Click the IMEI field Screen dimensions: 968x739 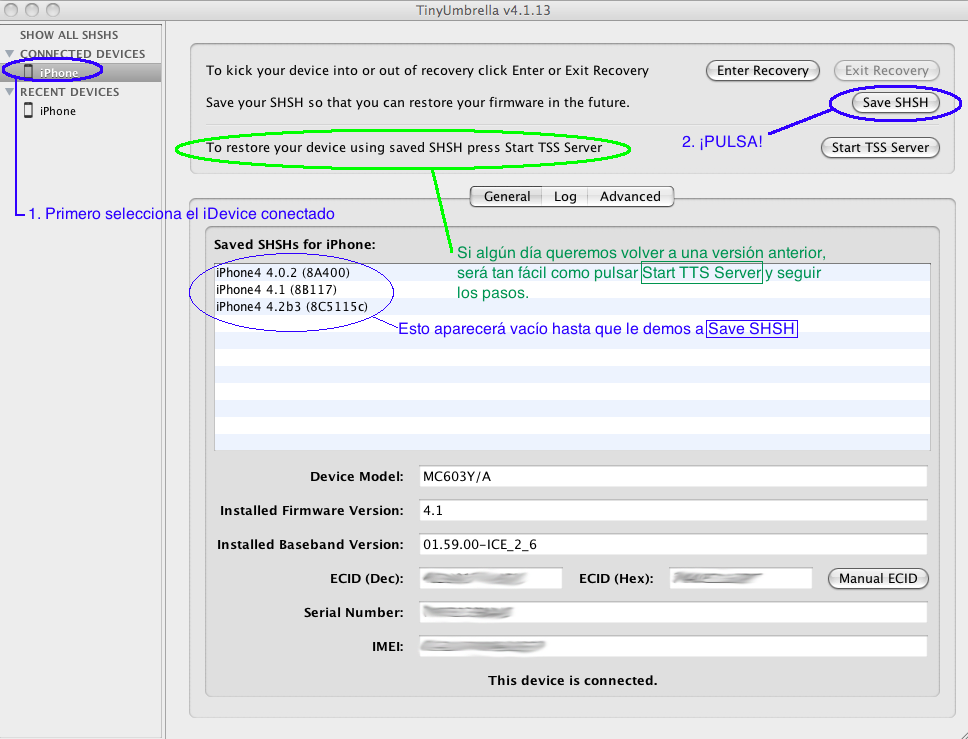click(x=673, y=646)
